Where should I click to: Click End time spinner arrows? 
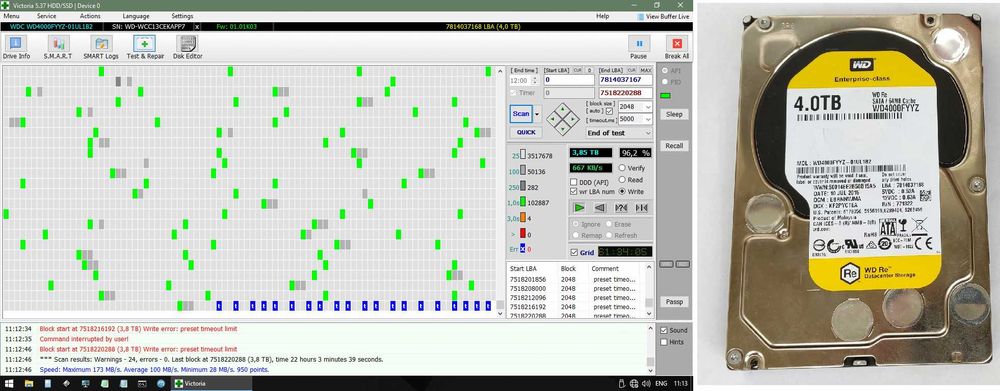tap(534, 80)
